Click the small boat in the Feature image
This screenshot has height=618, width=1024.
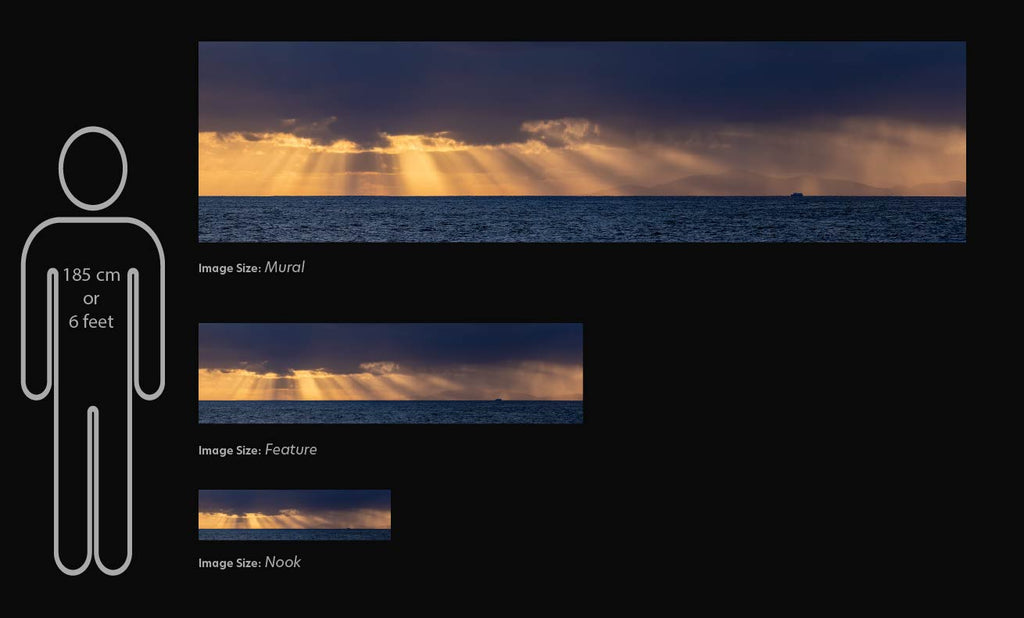498,400
